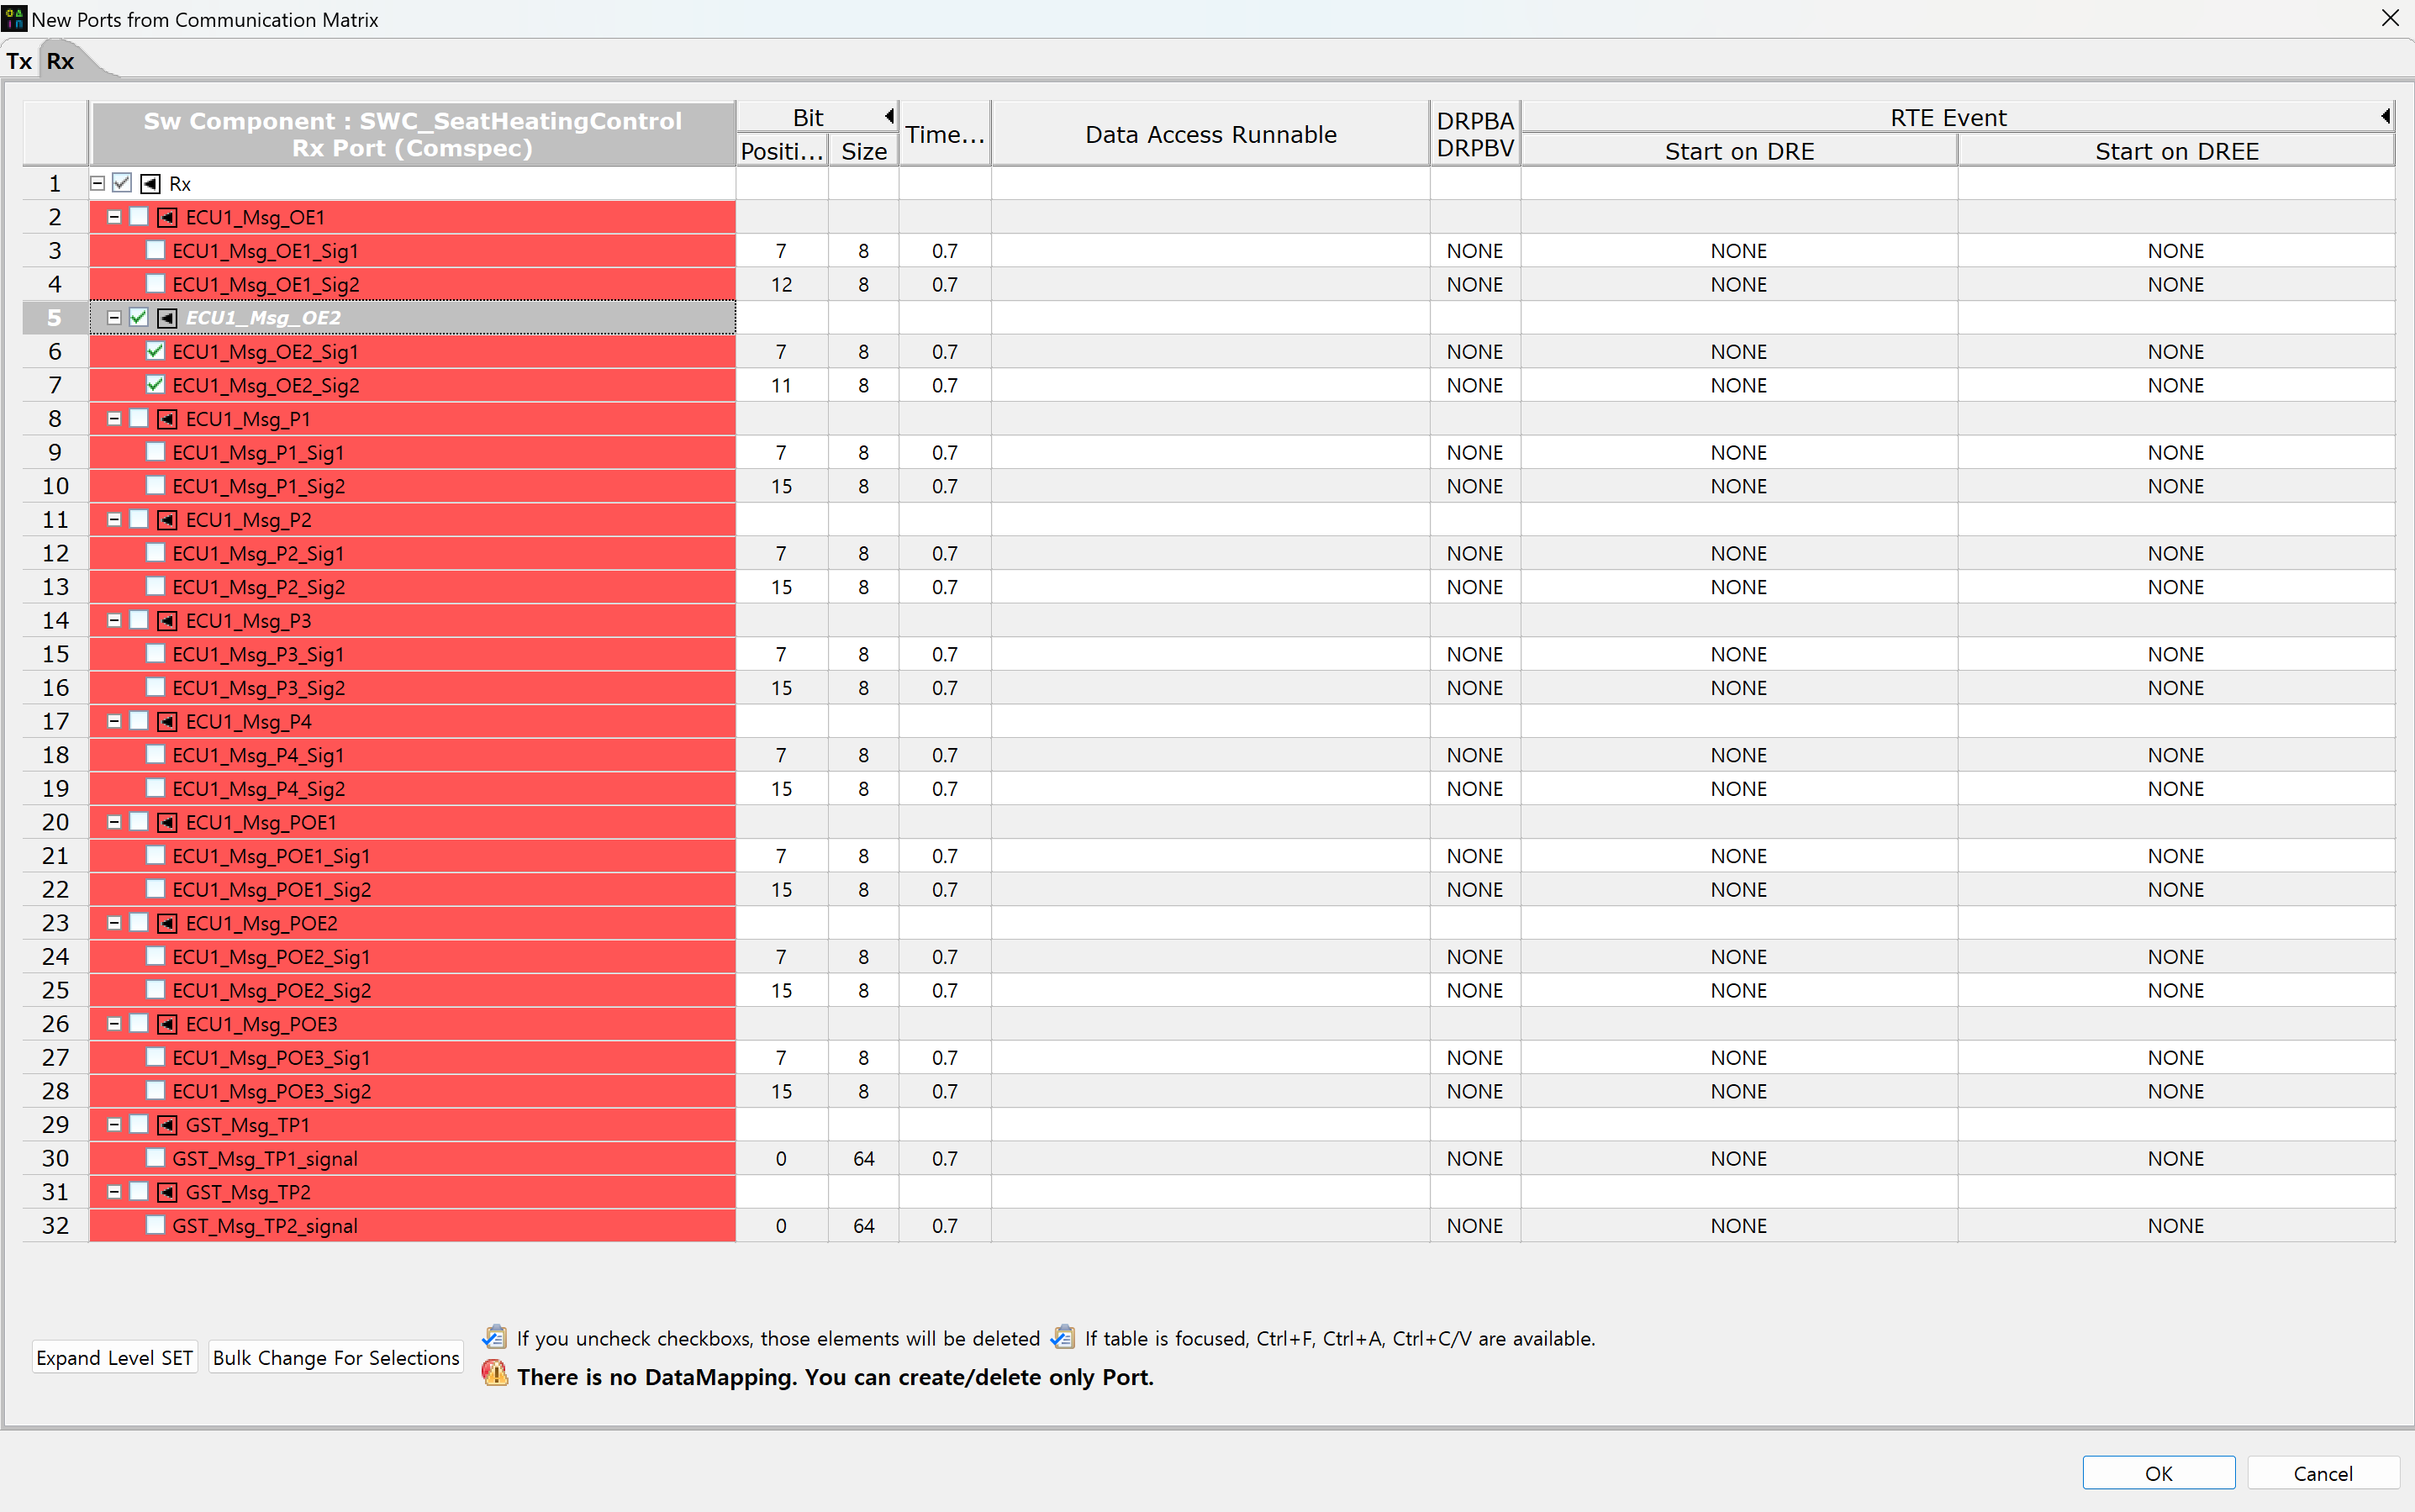Click the checkbox hint info icon
The height and width of the screenshot is (1512, 2415).
tap(494, 1337)
